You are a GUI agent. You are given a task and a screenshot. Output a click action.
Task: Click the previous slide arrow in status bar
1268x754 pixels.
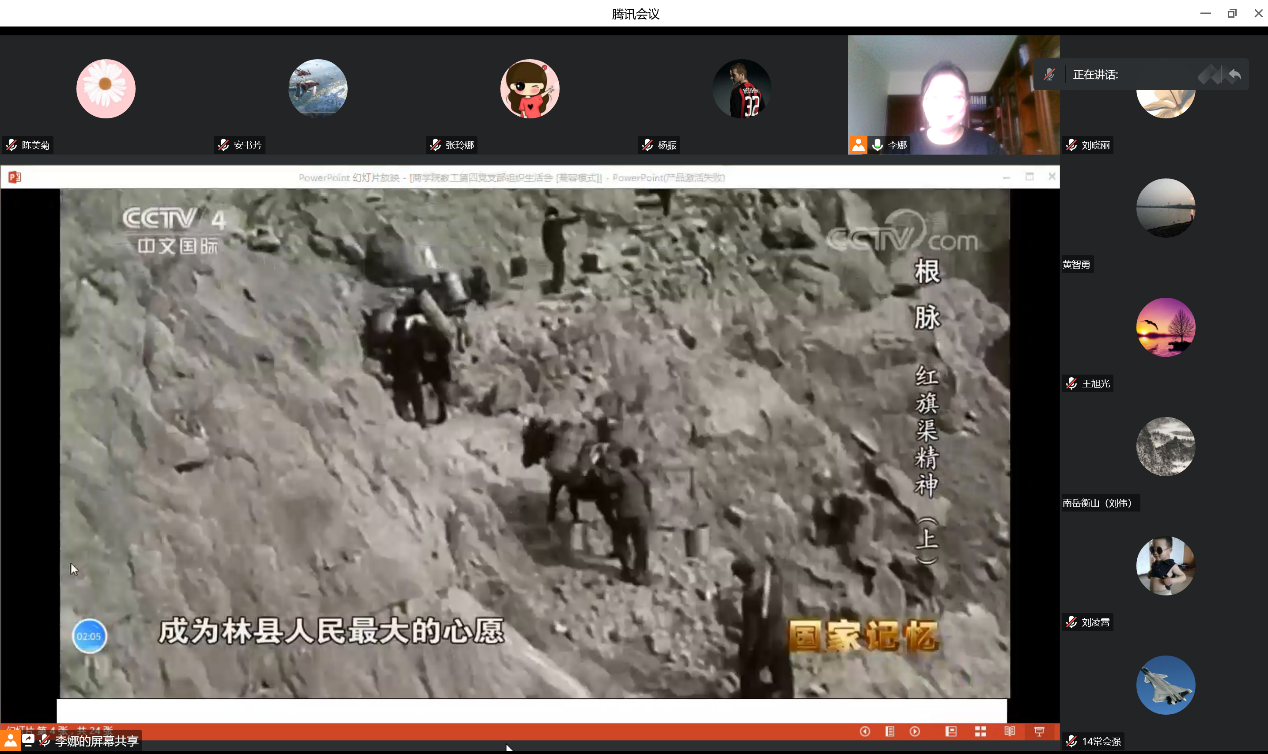865,732
